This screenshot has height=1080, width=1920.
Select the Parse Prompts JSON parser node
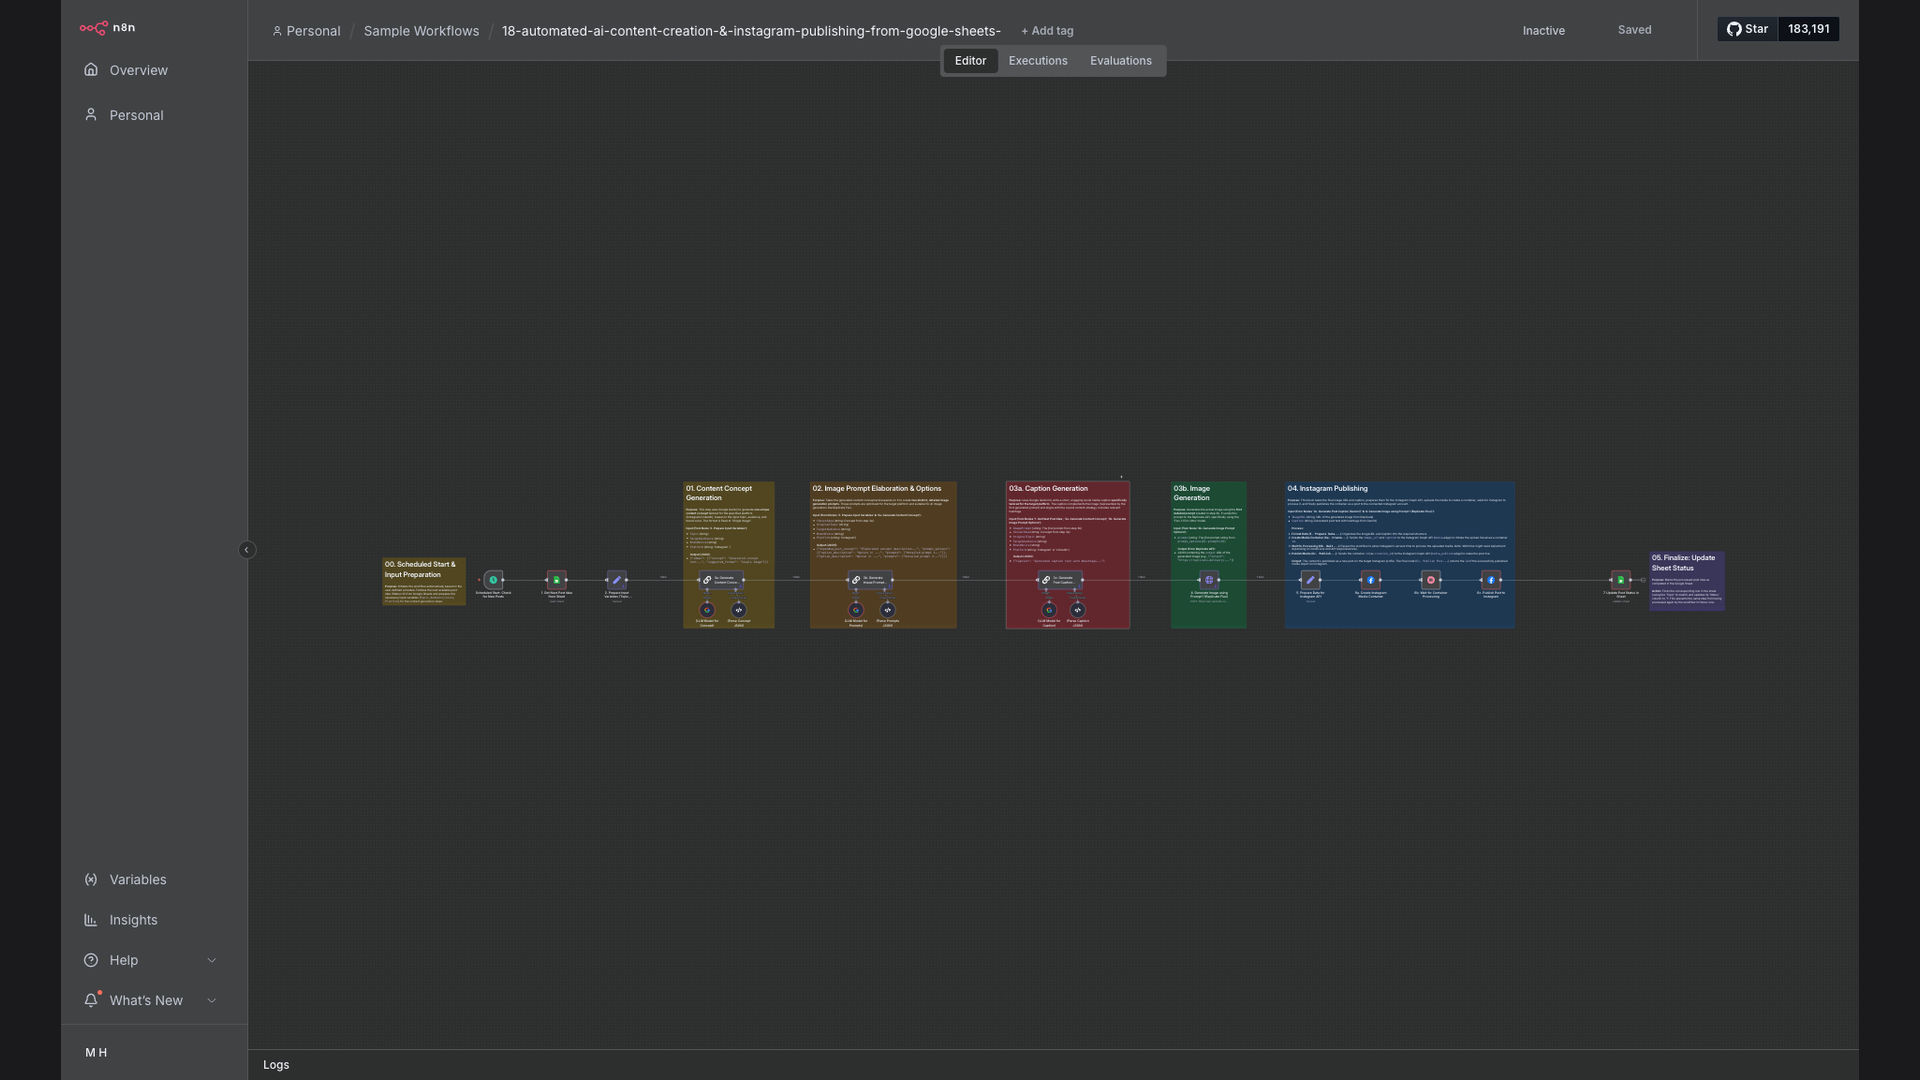[887, 610]
